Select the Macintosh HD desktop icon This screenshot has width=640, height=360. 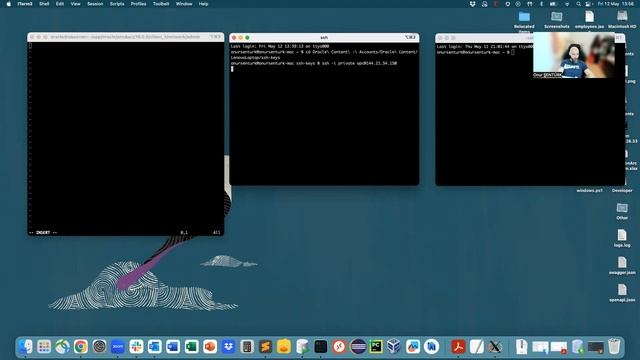[x=622, y=17]
